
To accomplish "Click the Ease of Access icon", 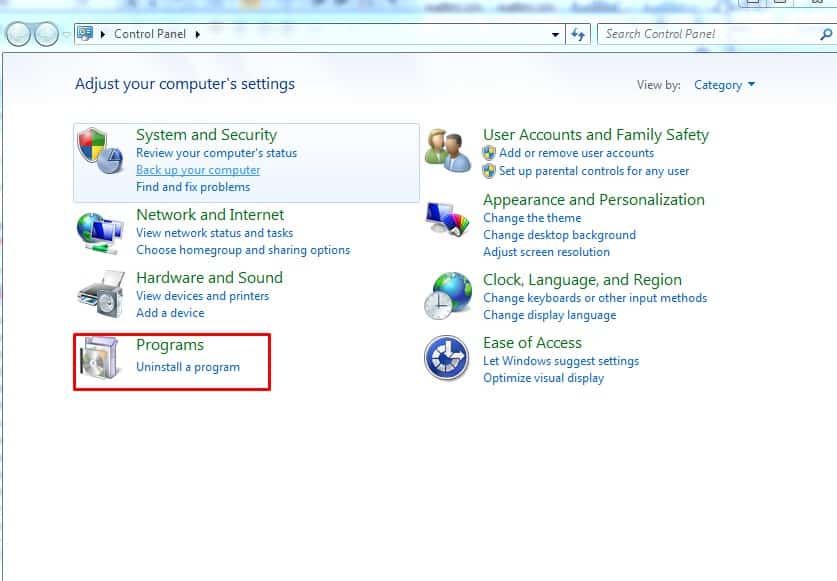I will [447, 357].
